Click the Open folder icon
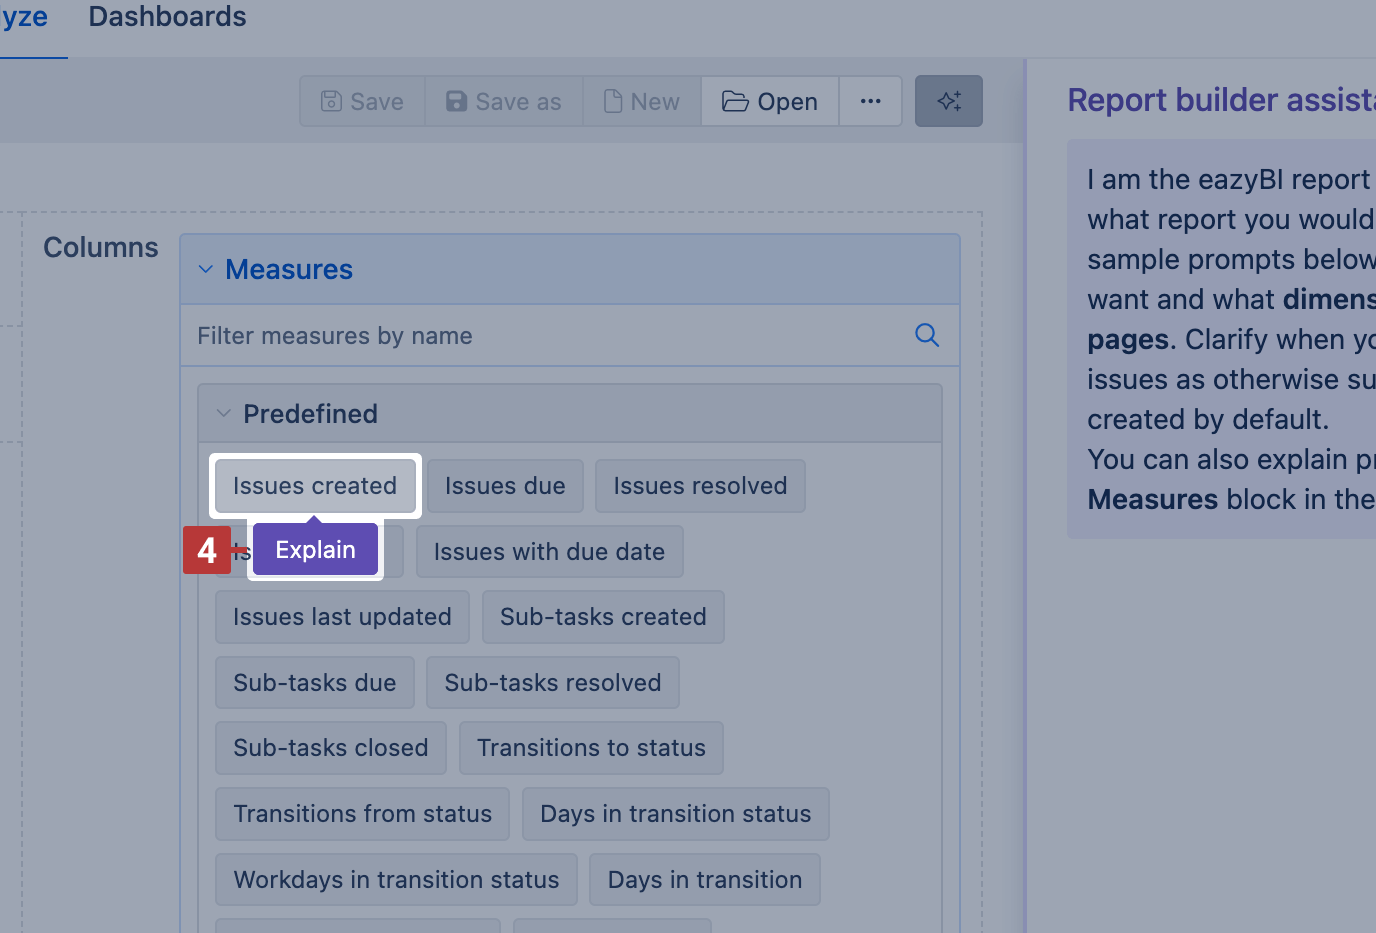Viewport: 1376px width, 933px height. pyautogui.click(x=736, y=100)
